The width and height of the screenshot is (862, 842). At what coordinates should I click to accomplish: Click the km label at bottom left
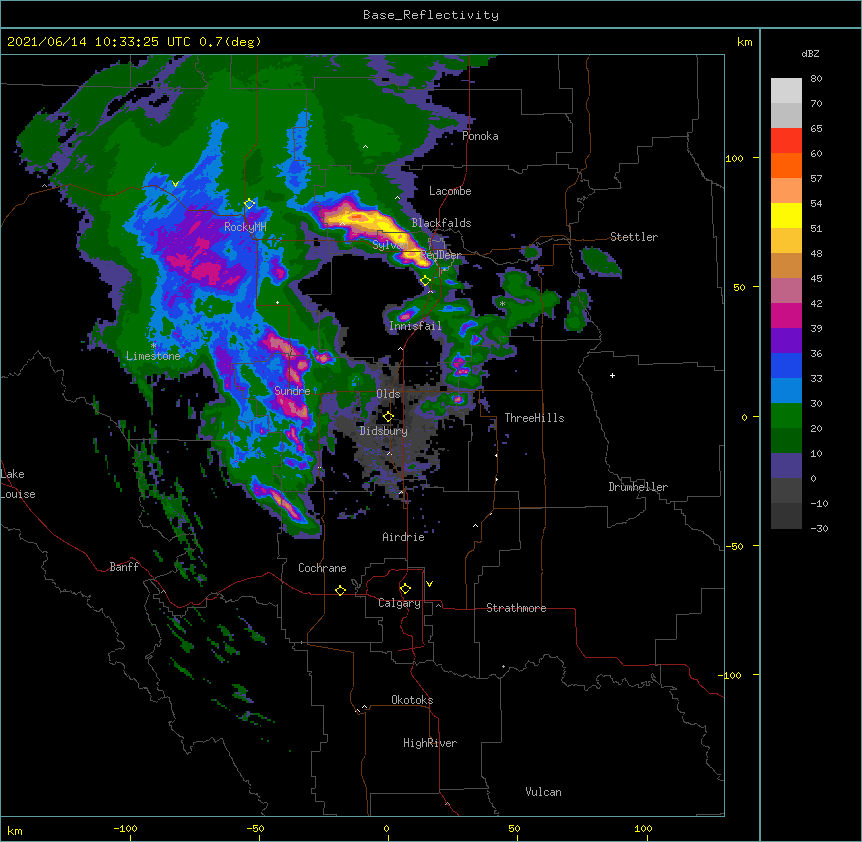tap(15, 830)
